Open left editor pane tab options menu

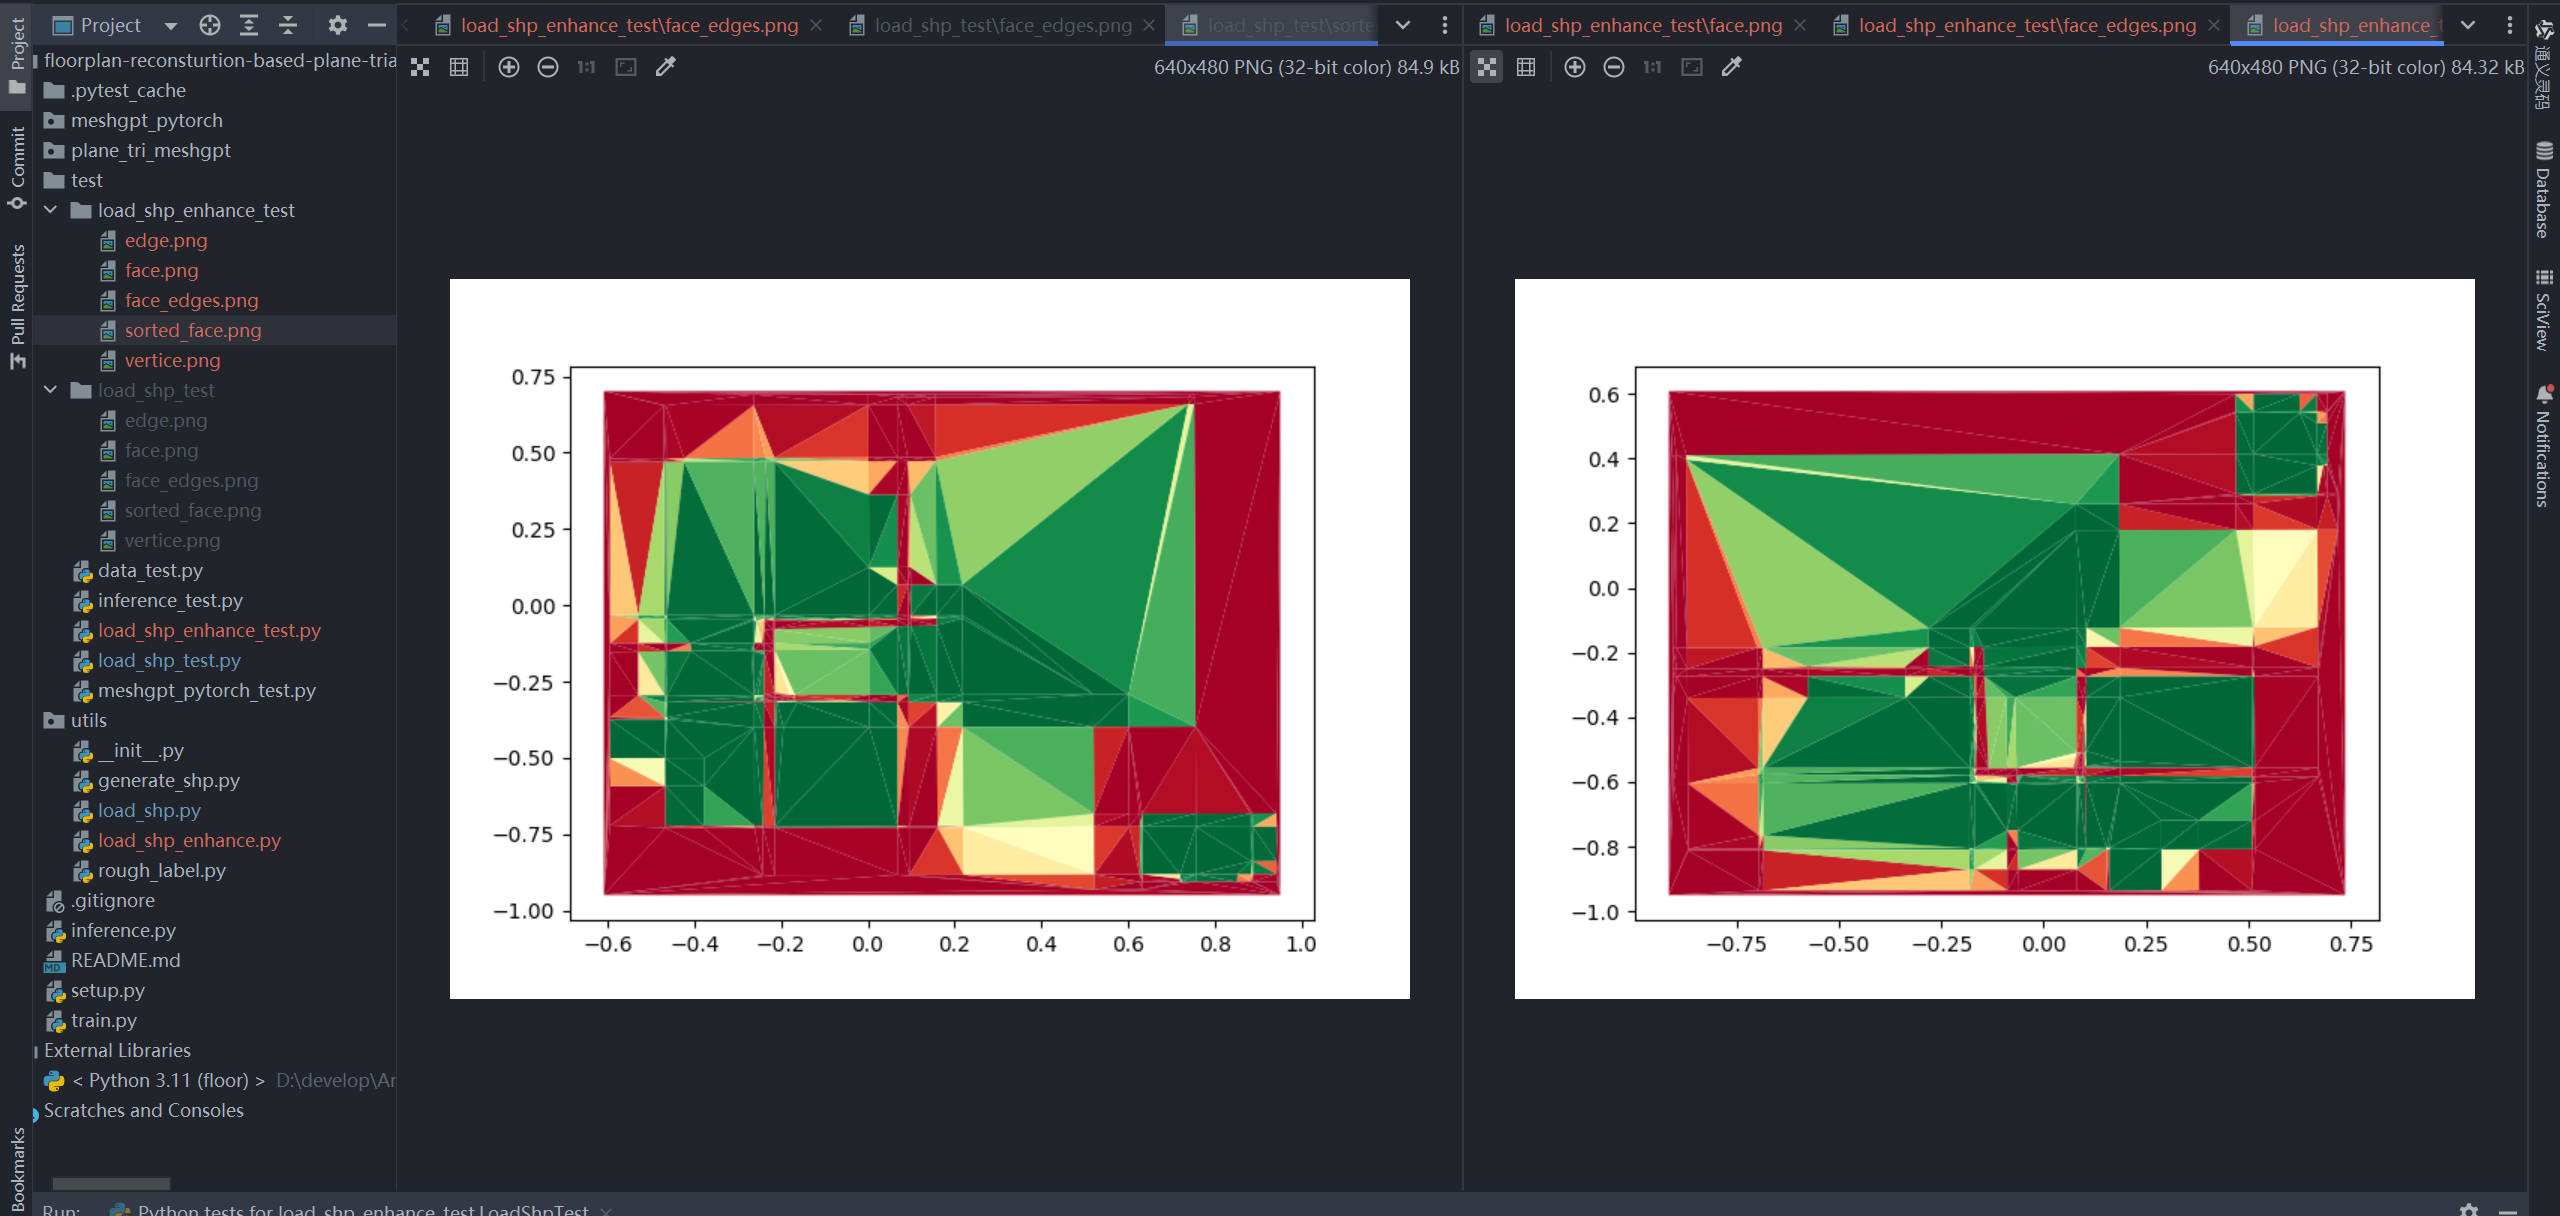[1444, 26]
